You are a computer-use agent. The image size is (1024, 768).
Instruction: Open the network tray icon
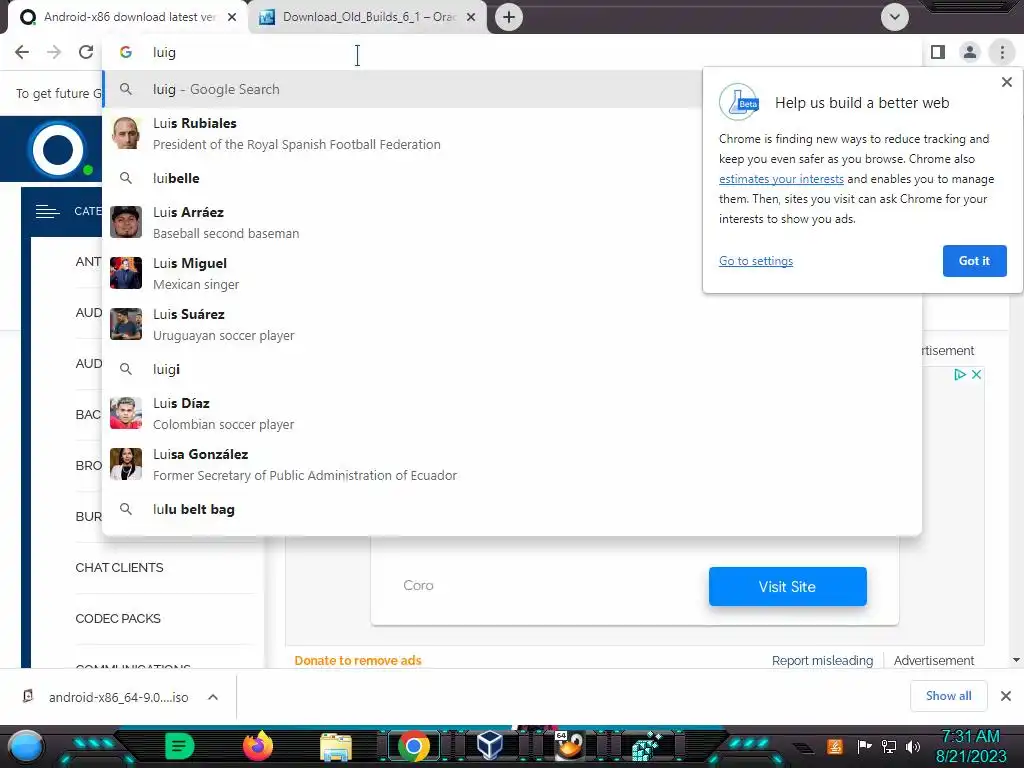pos(889,746)
